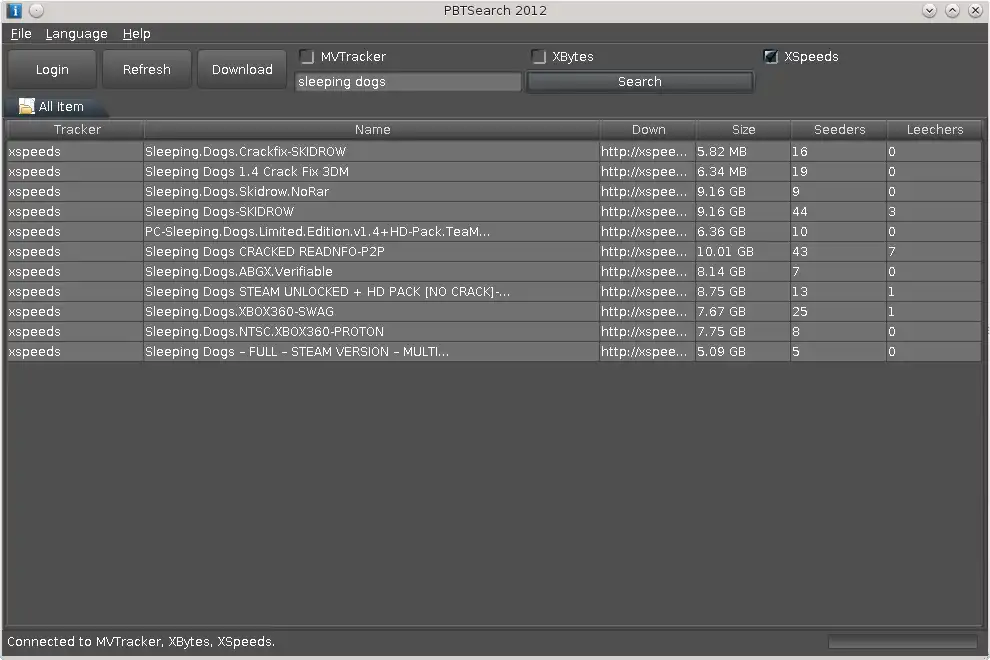Screen dimensions: 990x660
Task: Click seeders value '44'
Action: coord(838,212)
